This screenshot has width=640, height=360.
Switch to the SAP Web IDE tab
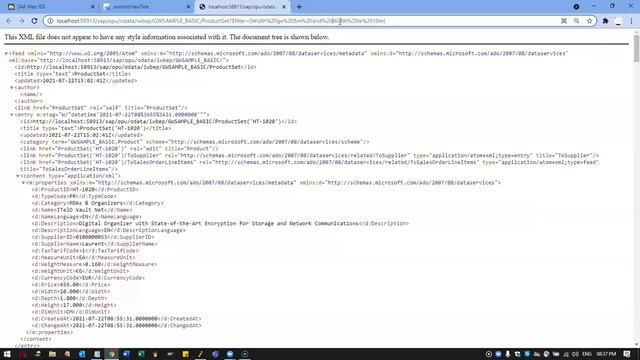pos(51,7)
